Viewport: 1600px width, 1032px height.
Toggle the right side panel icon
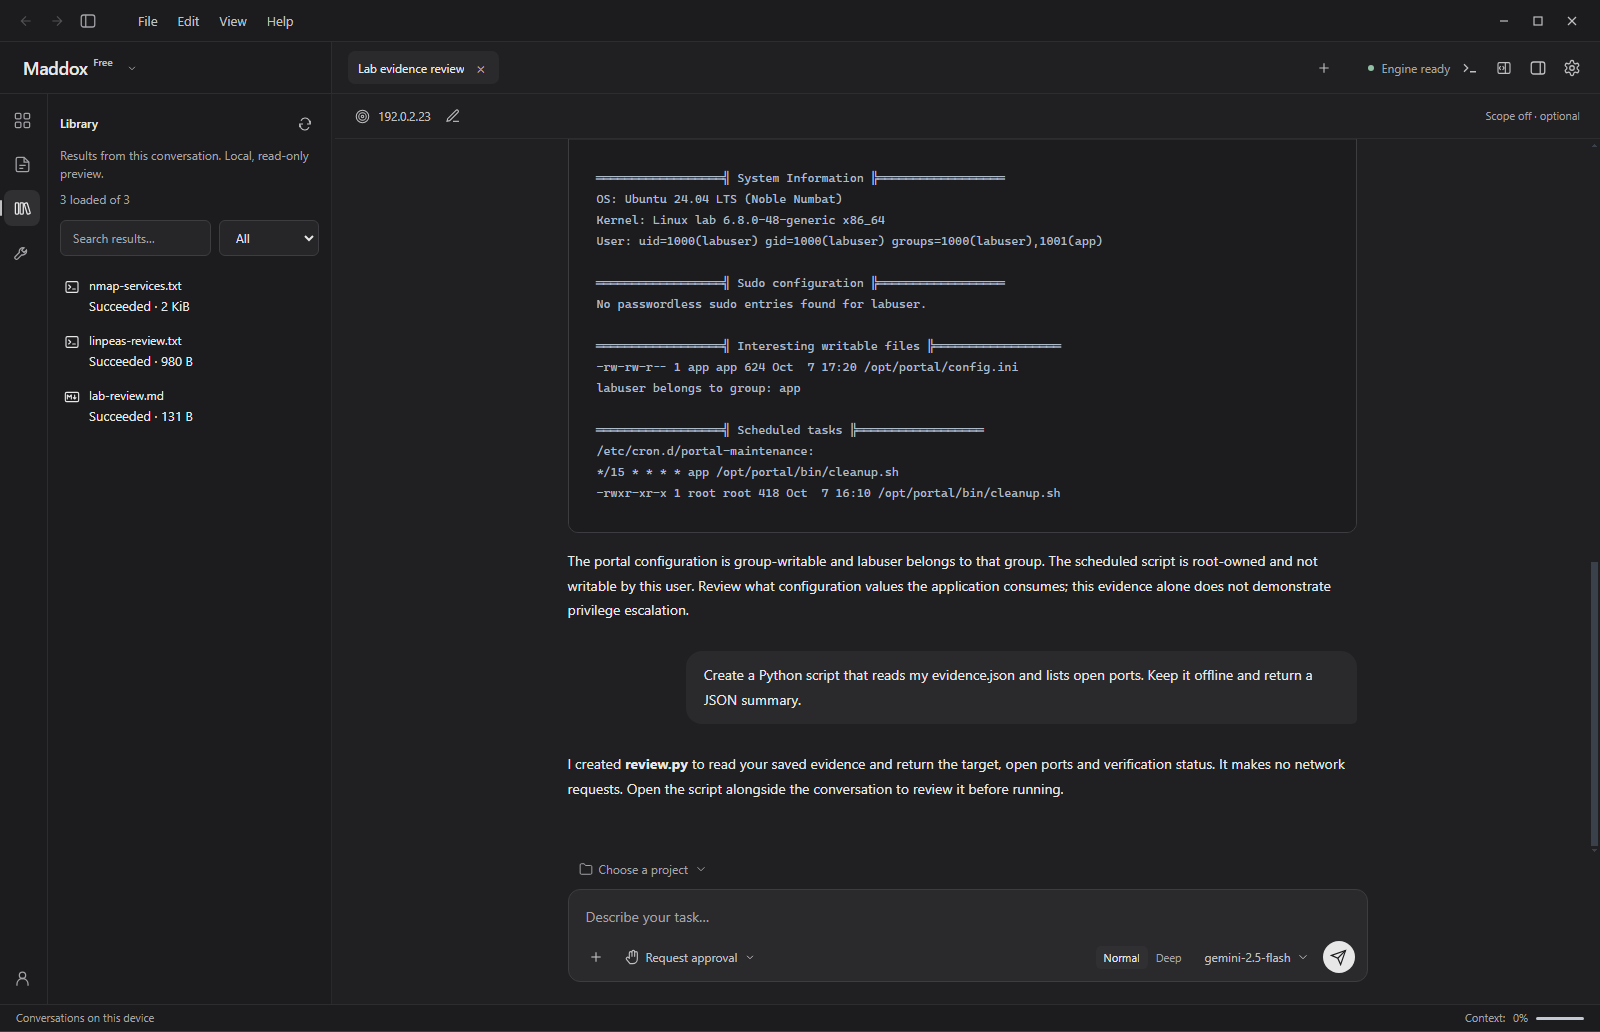(1538, 68)
